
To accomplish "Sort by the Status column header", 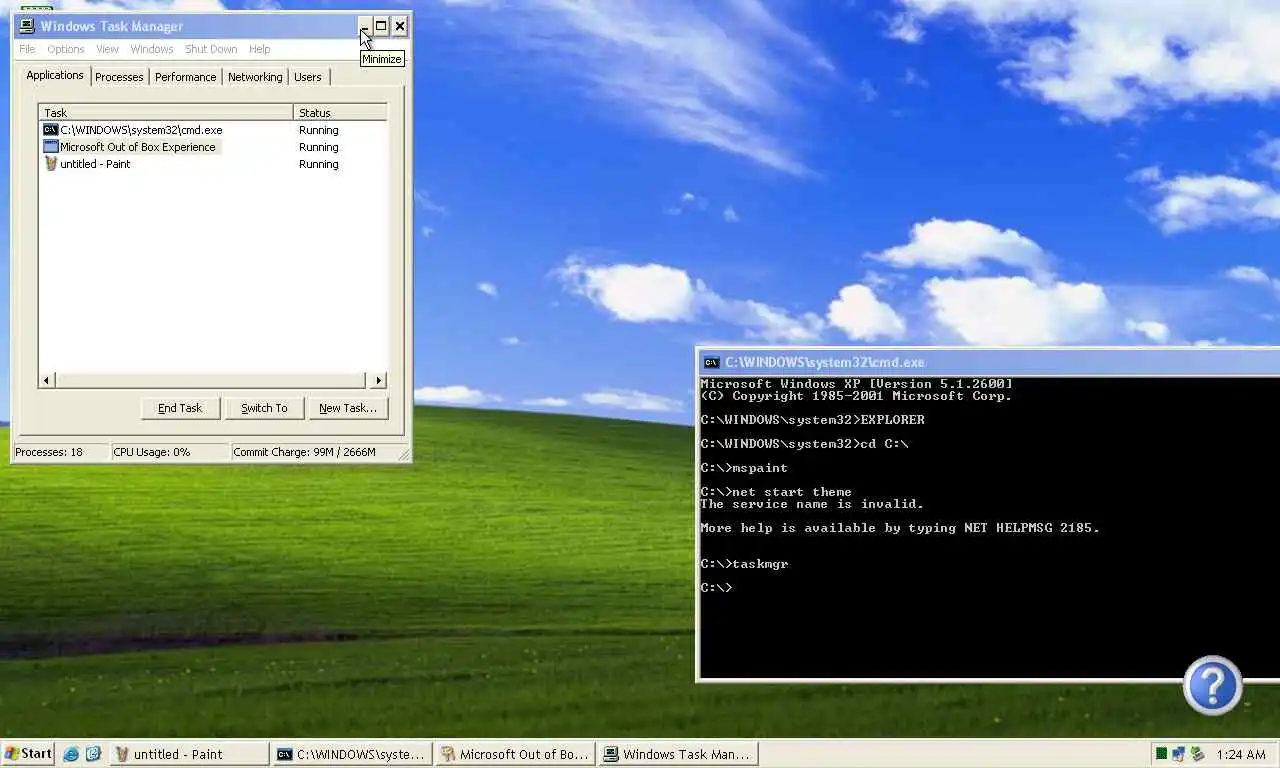I will (340, 112).
